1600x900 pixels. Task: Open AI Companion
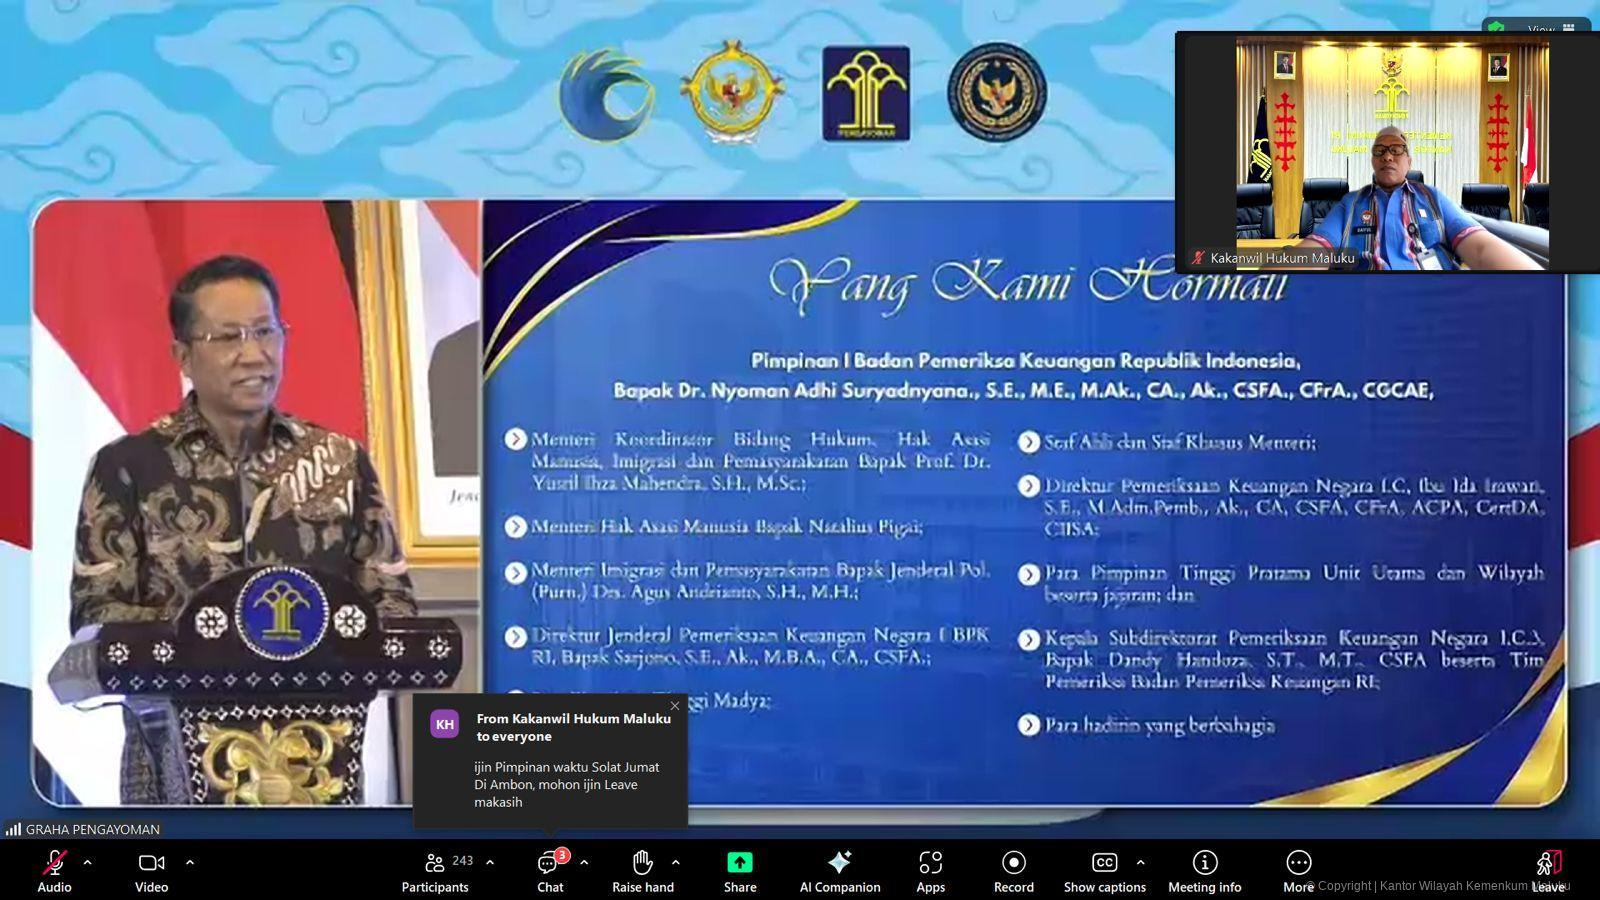[x=839, y=868]
